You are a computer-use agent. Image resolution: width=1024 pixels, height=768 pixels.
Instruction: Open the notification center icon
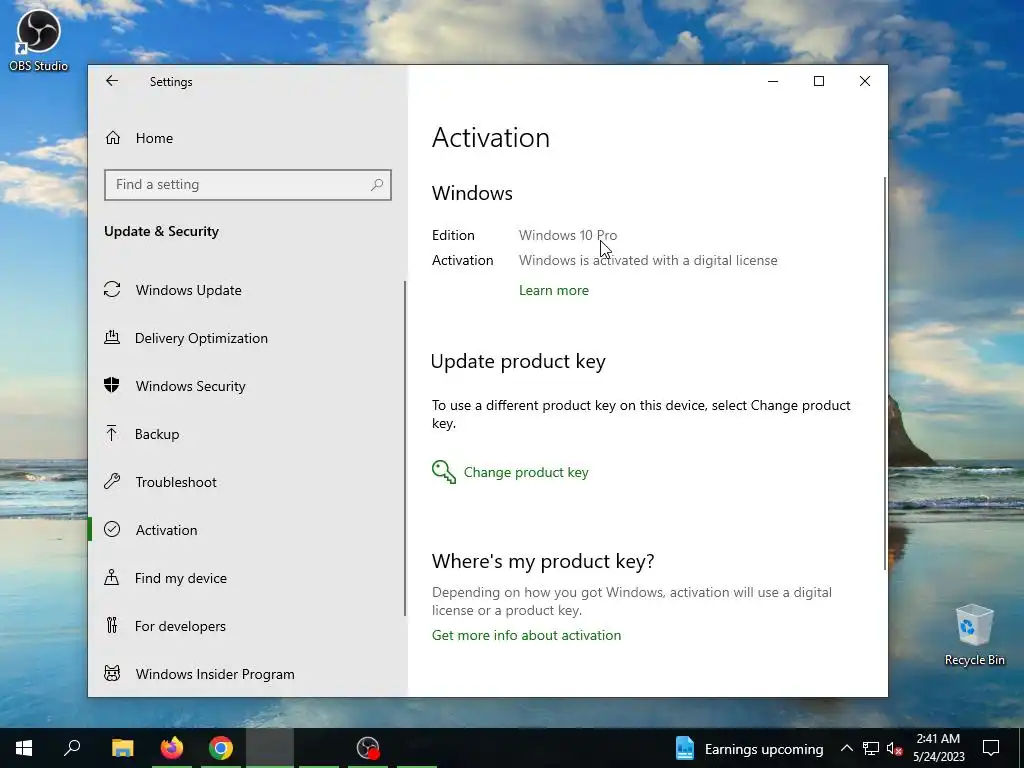(991, 748)
